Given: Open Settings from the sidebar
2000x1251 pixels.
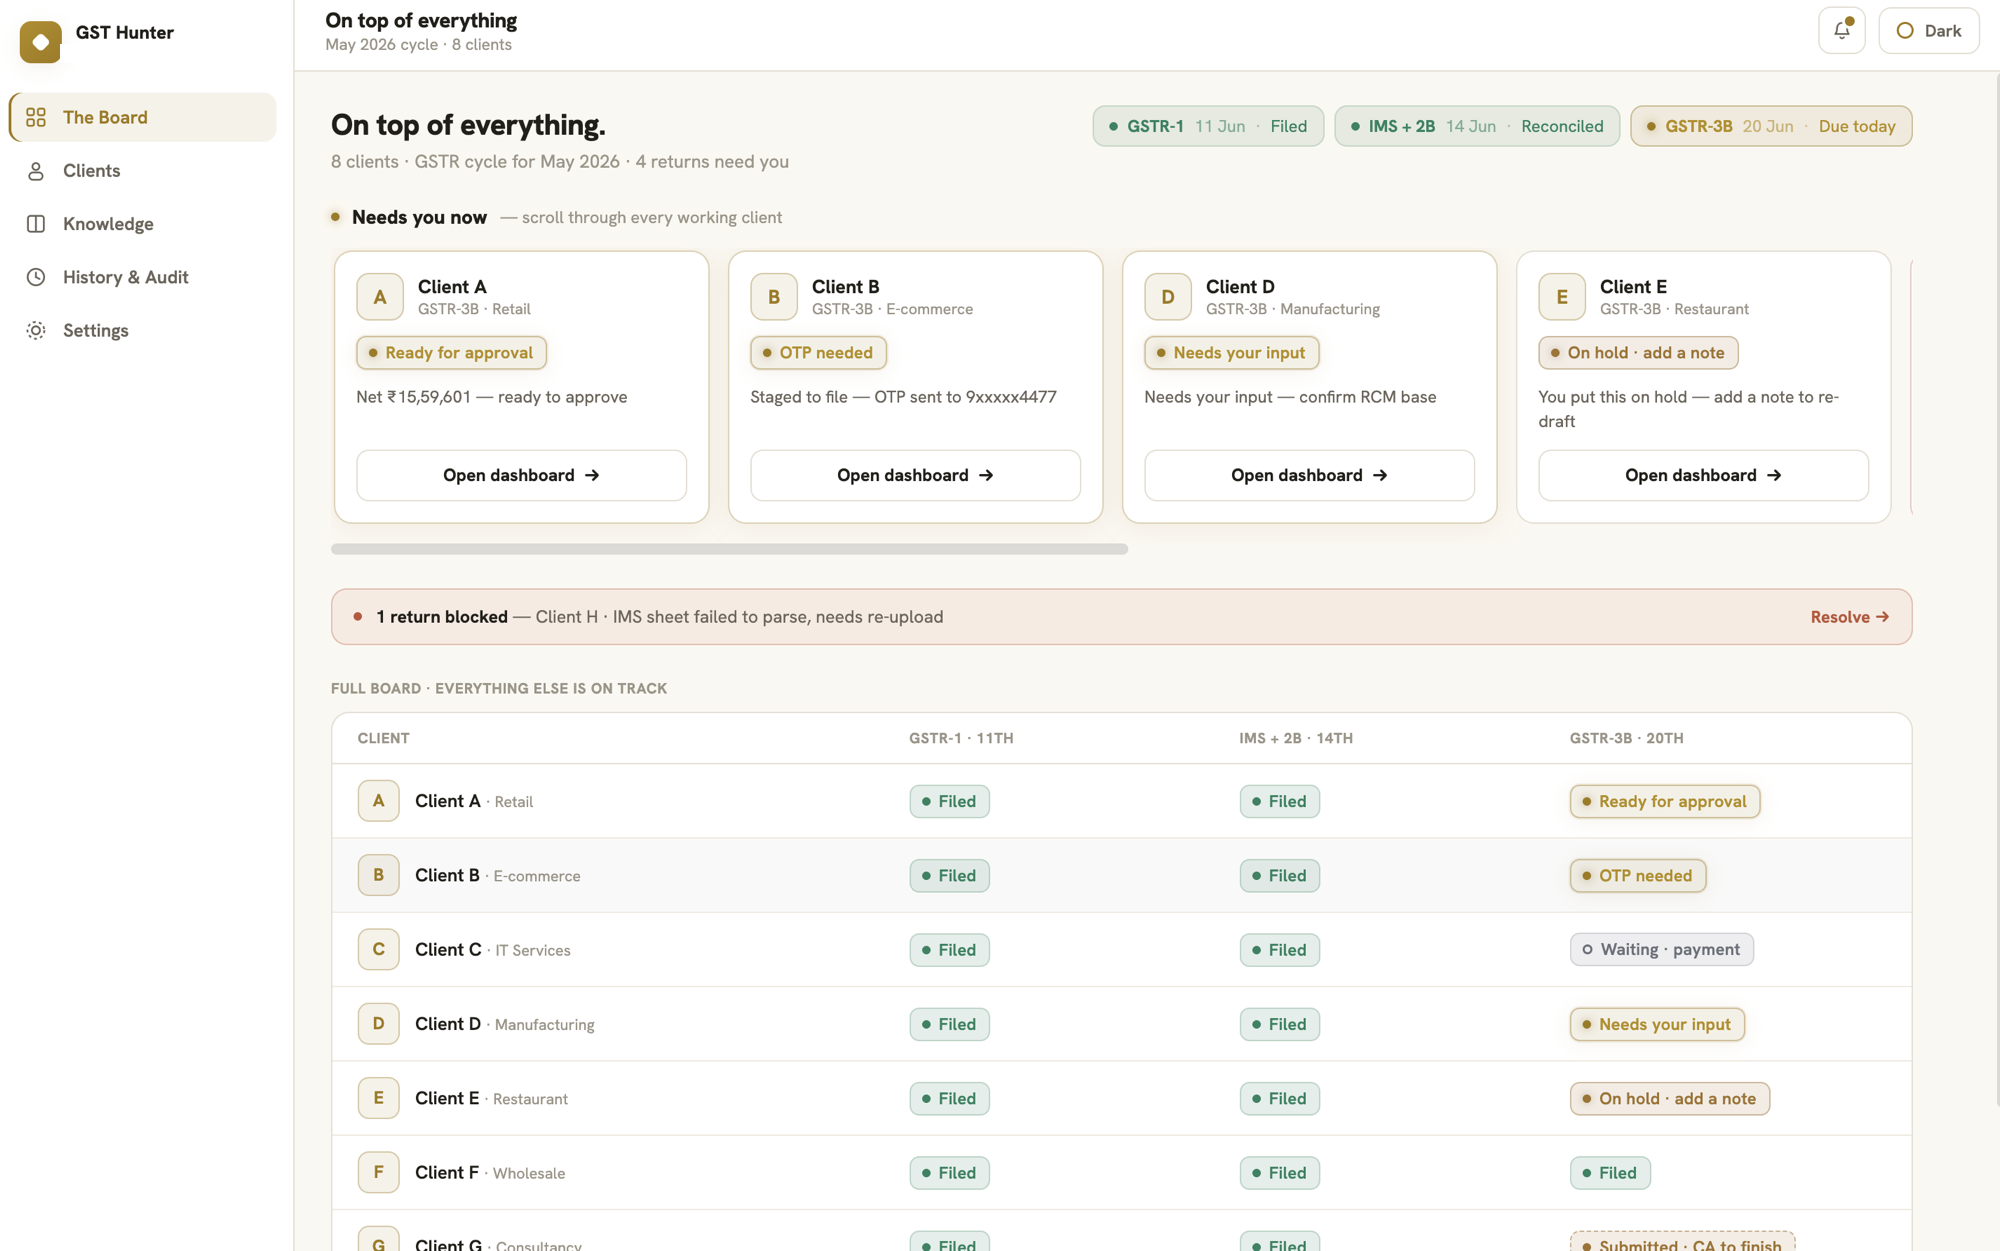Looking at the screenshot, I should pyautogui.click(x=142, y=330).
